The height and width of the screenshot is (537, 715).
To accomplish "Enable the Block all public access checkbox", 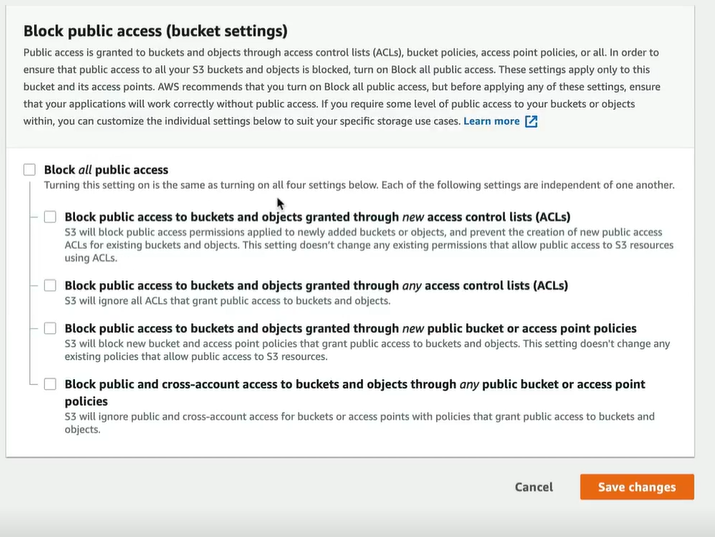I will [x=30, y=170].
